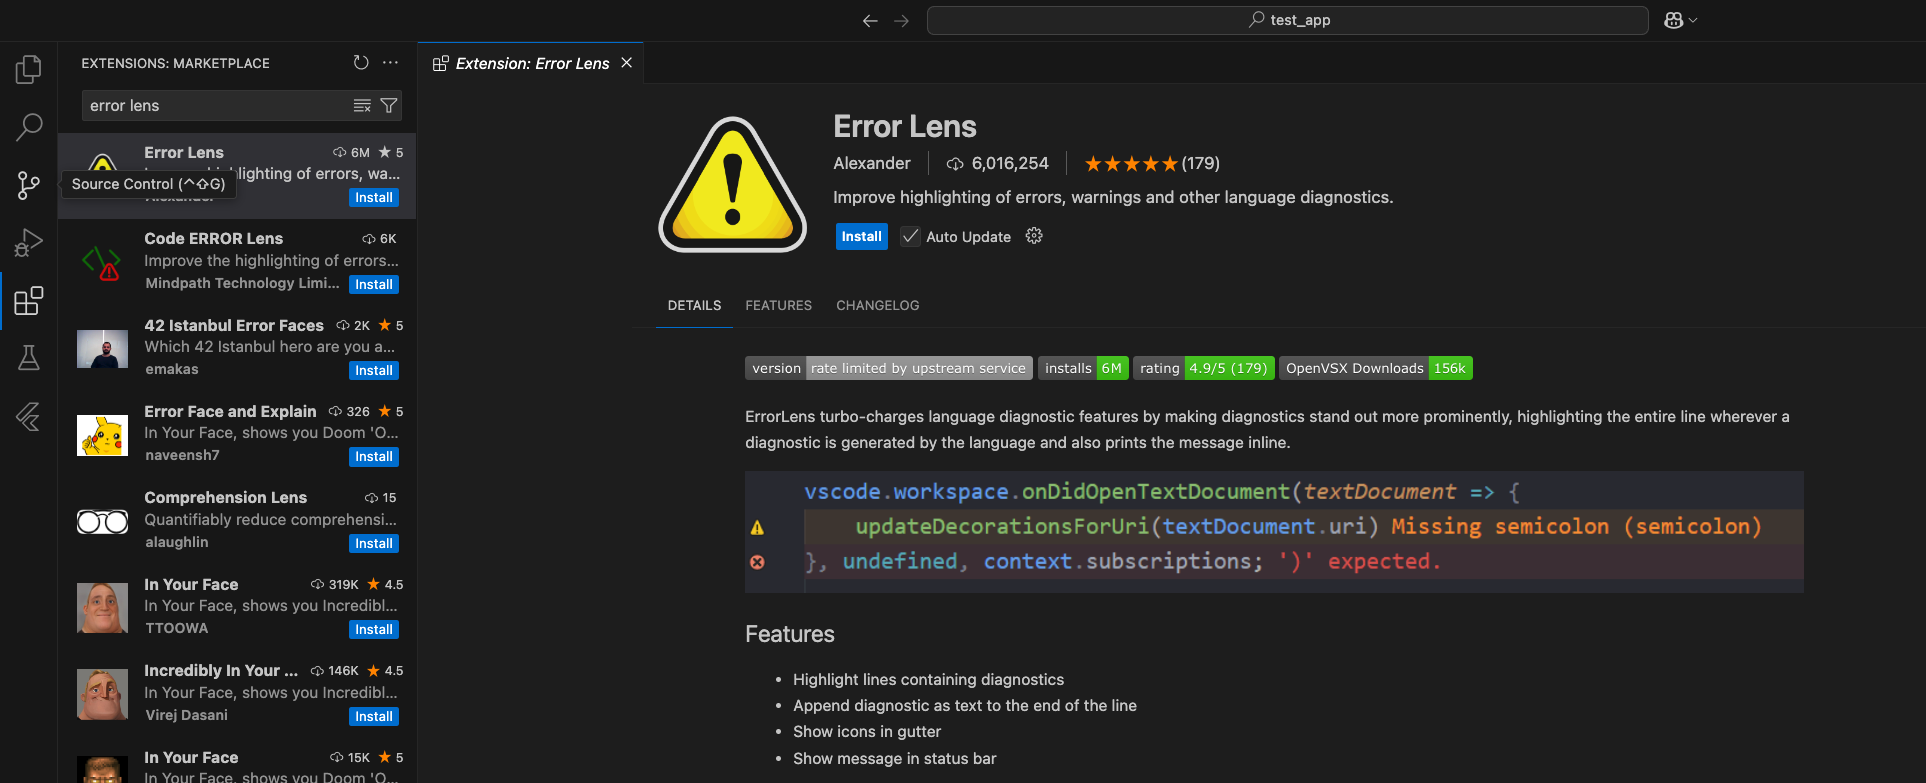The image size is (1926, 783).
Task: Go back with the navigation arrow
Action: 870,20
